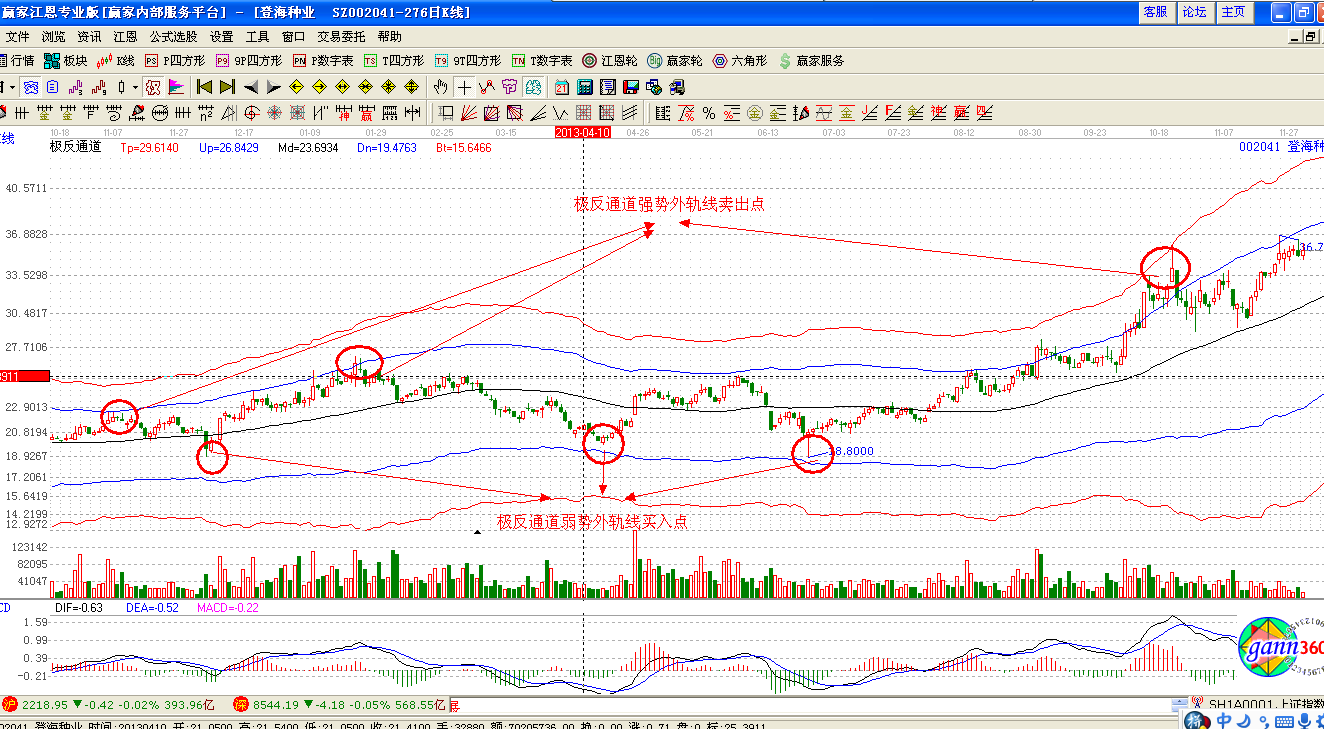Toggle the crosshair cursor button
Screen dimensions: 1324x729
click(x=464, y=87)
